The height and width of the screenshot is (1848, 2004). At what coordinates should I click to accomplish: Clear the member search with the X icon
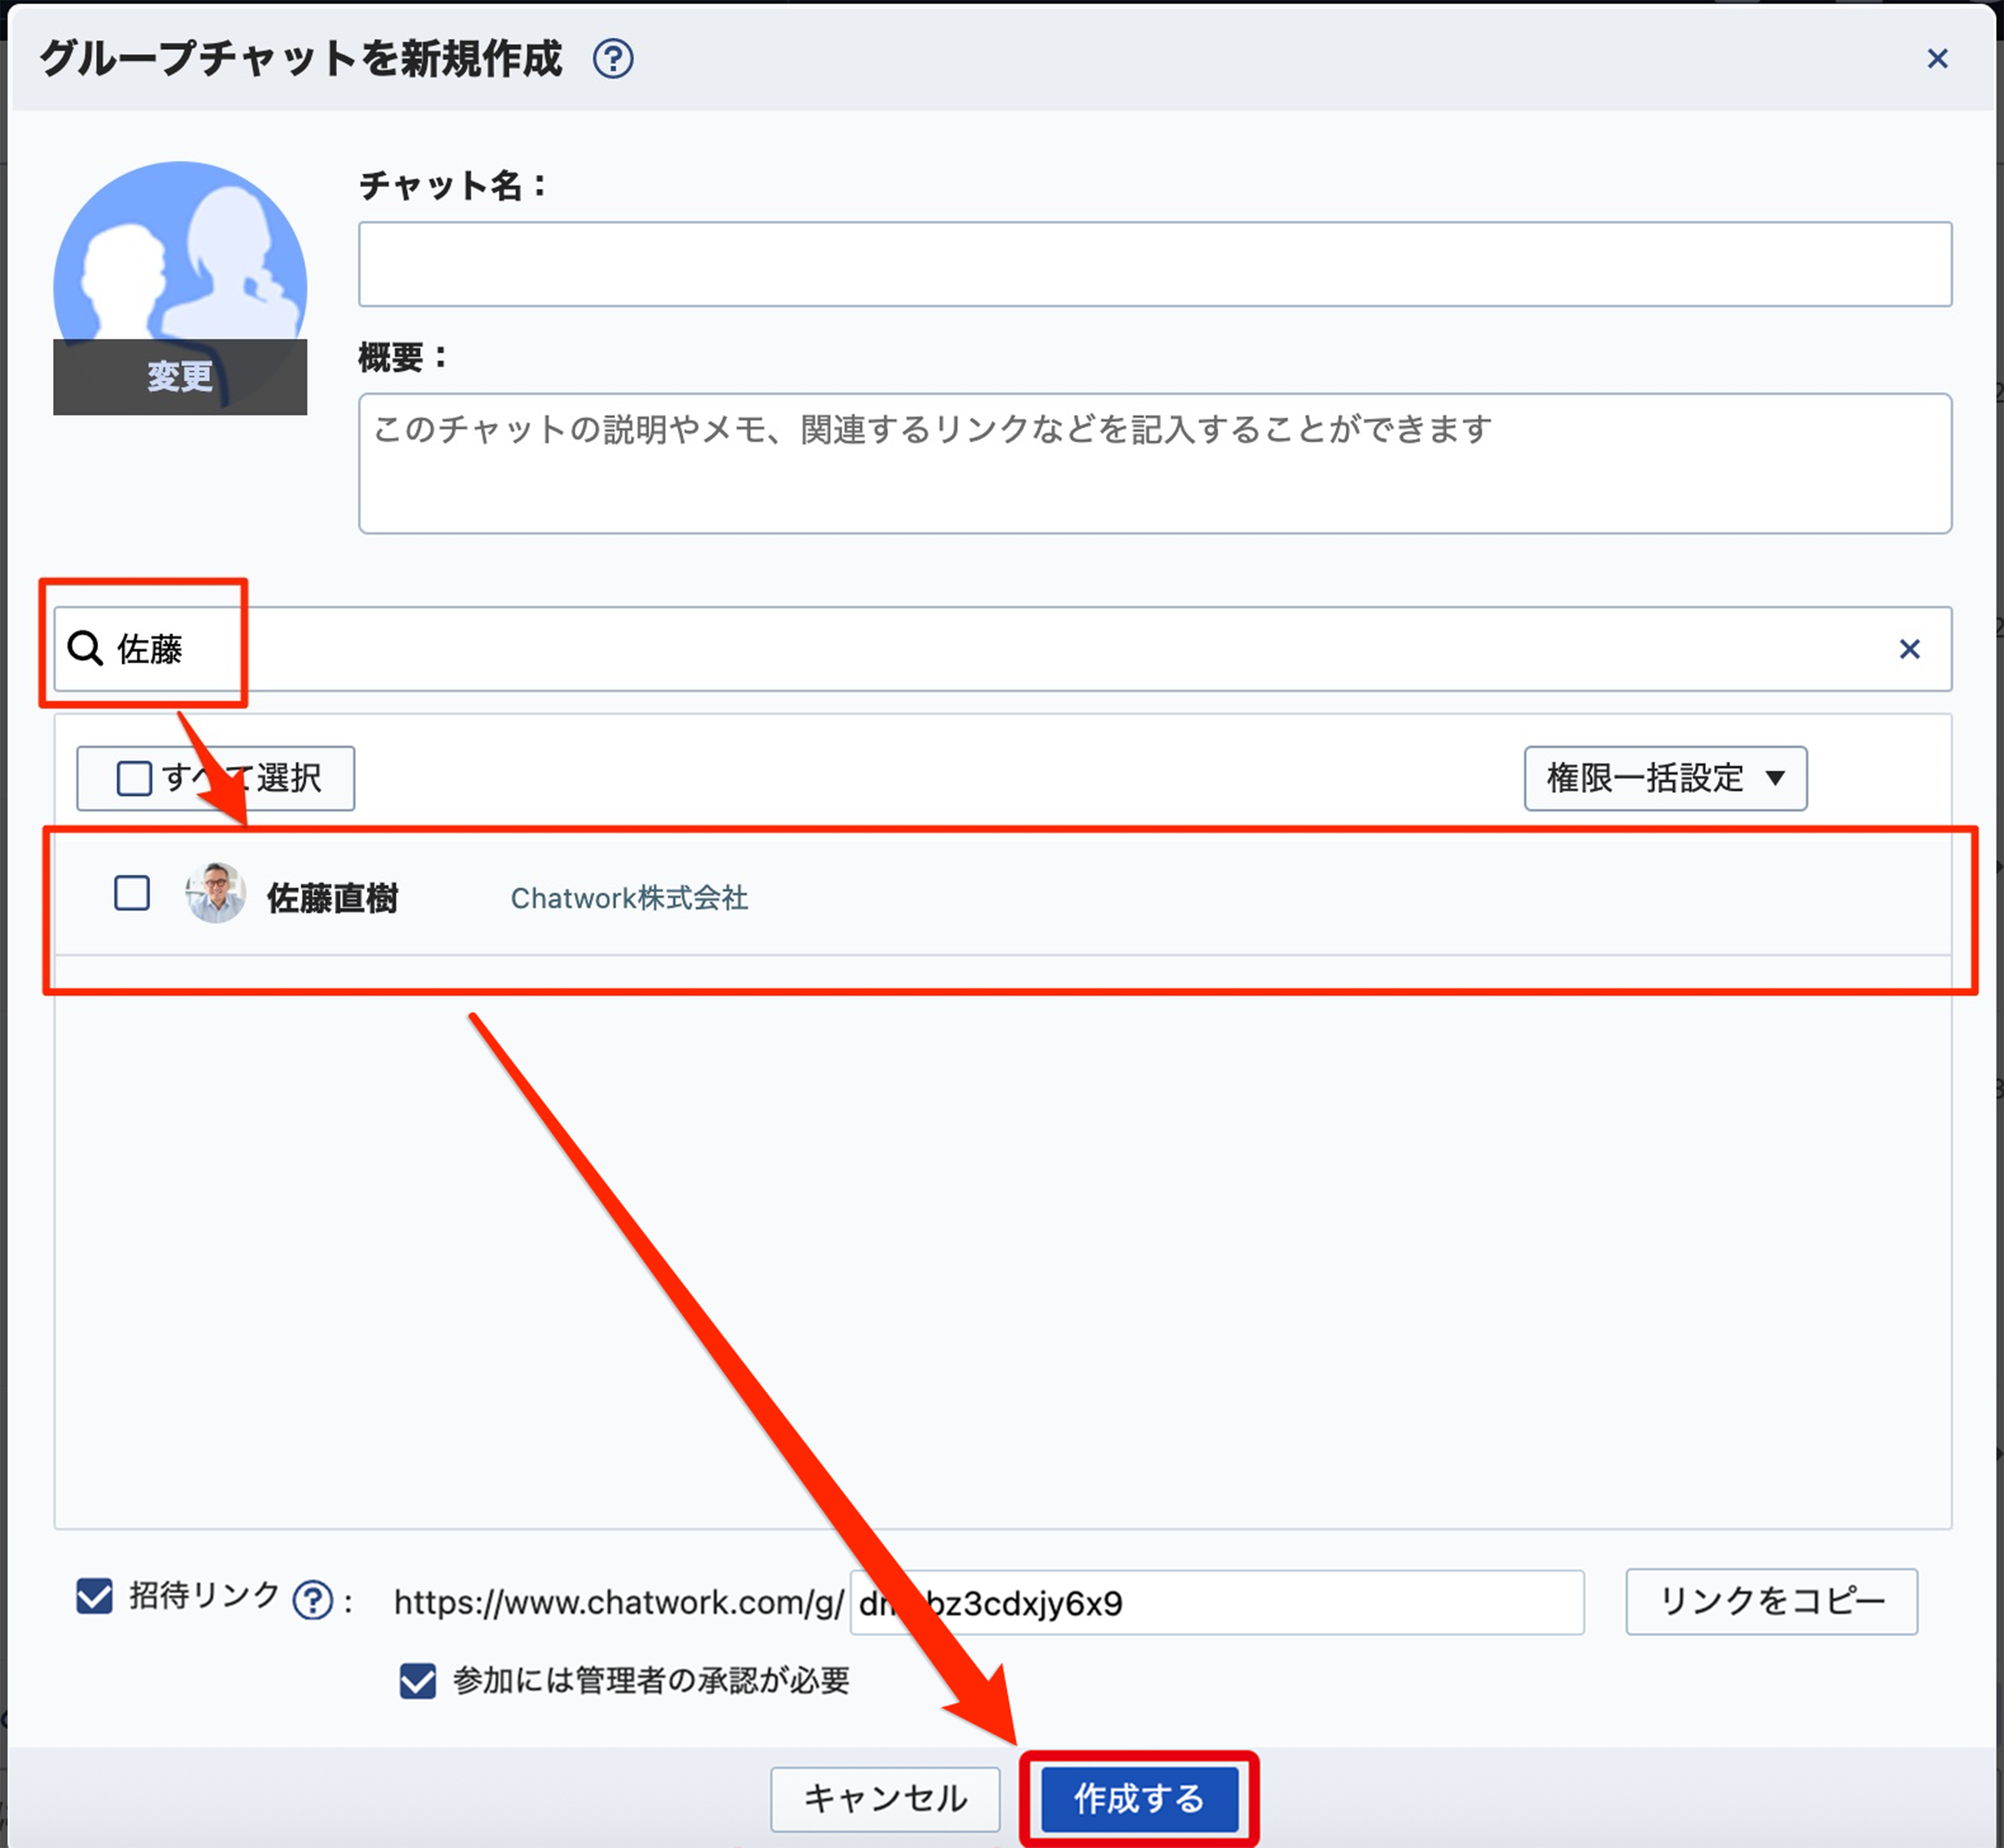tap(1909, 649)
